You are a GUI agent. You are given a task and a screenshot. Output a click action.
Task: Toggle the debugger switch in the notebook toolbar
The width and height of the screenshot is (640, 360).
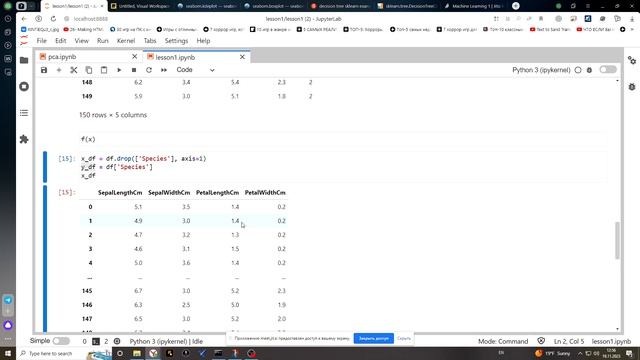pos(608,70)
